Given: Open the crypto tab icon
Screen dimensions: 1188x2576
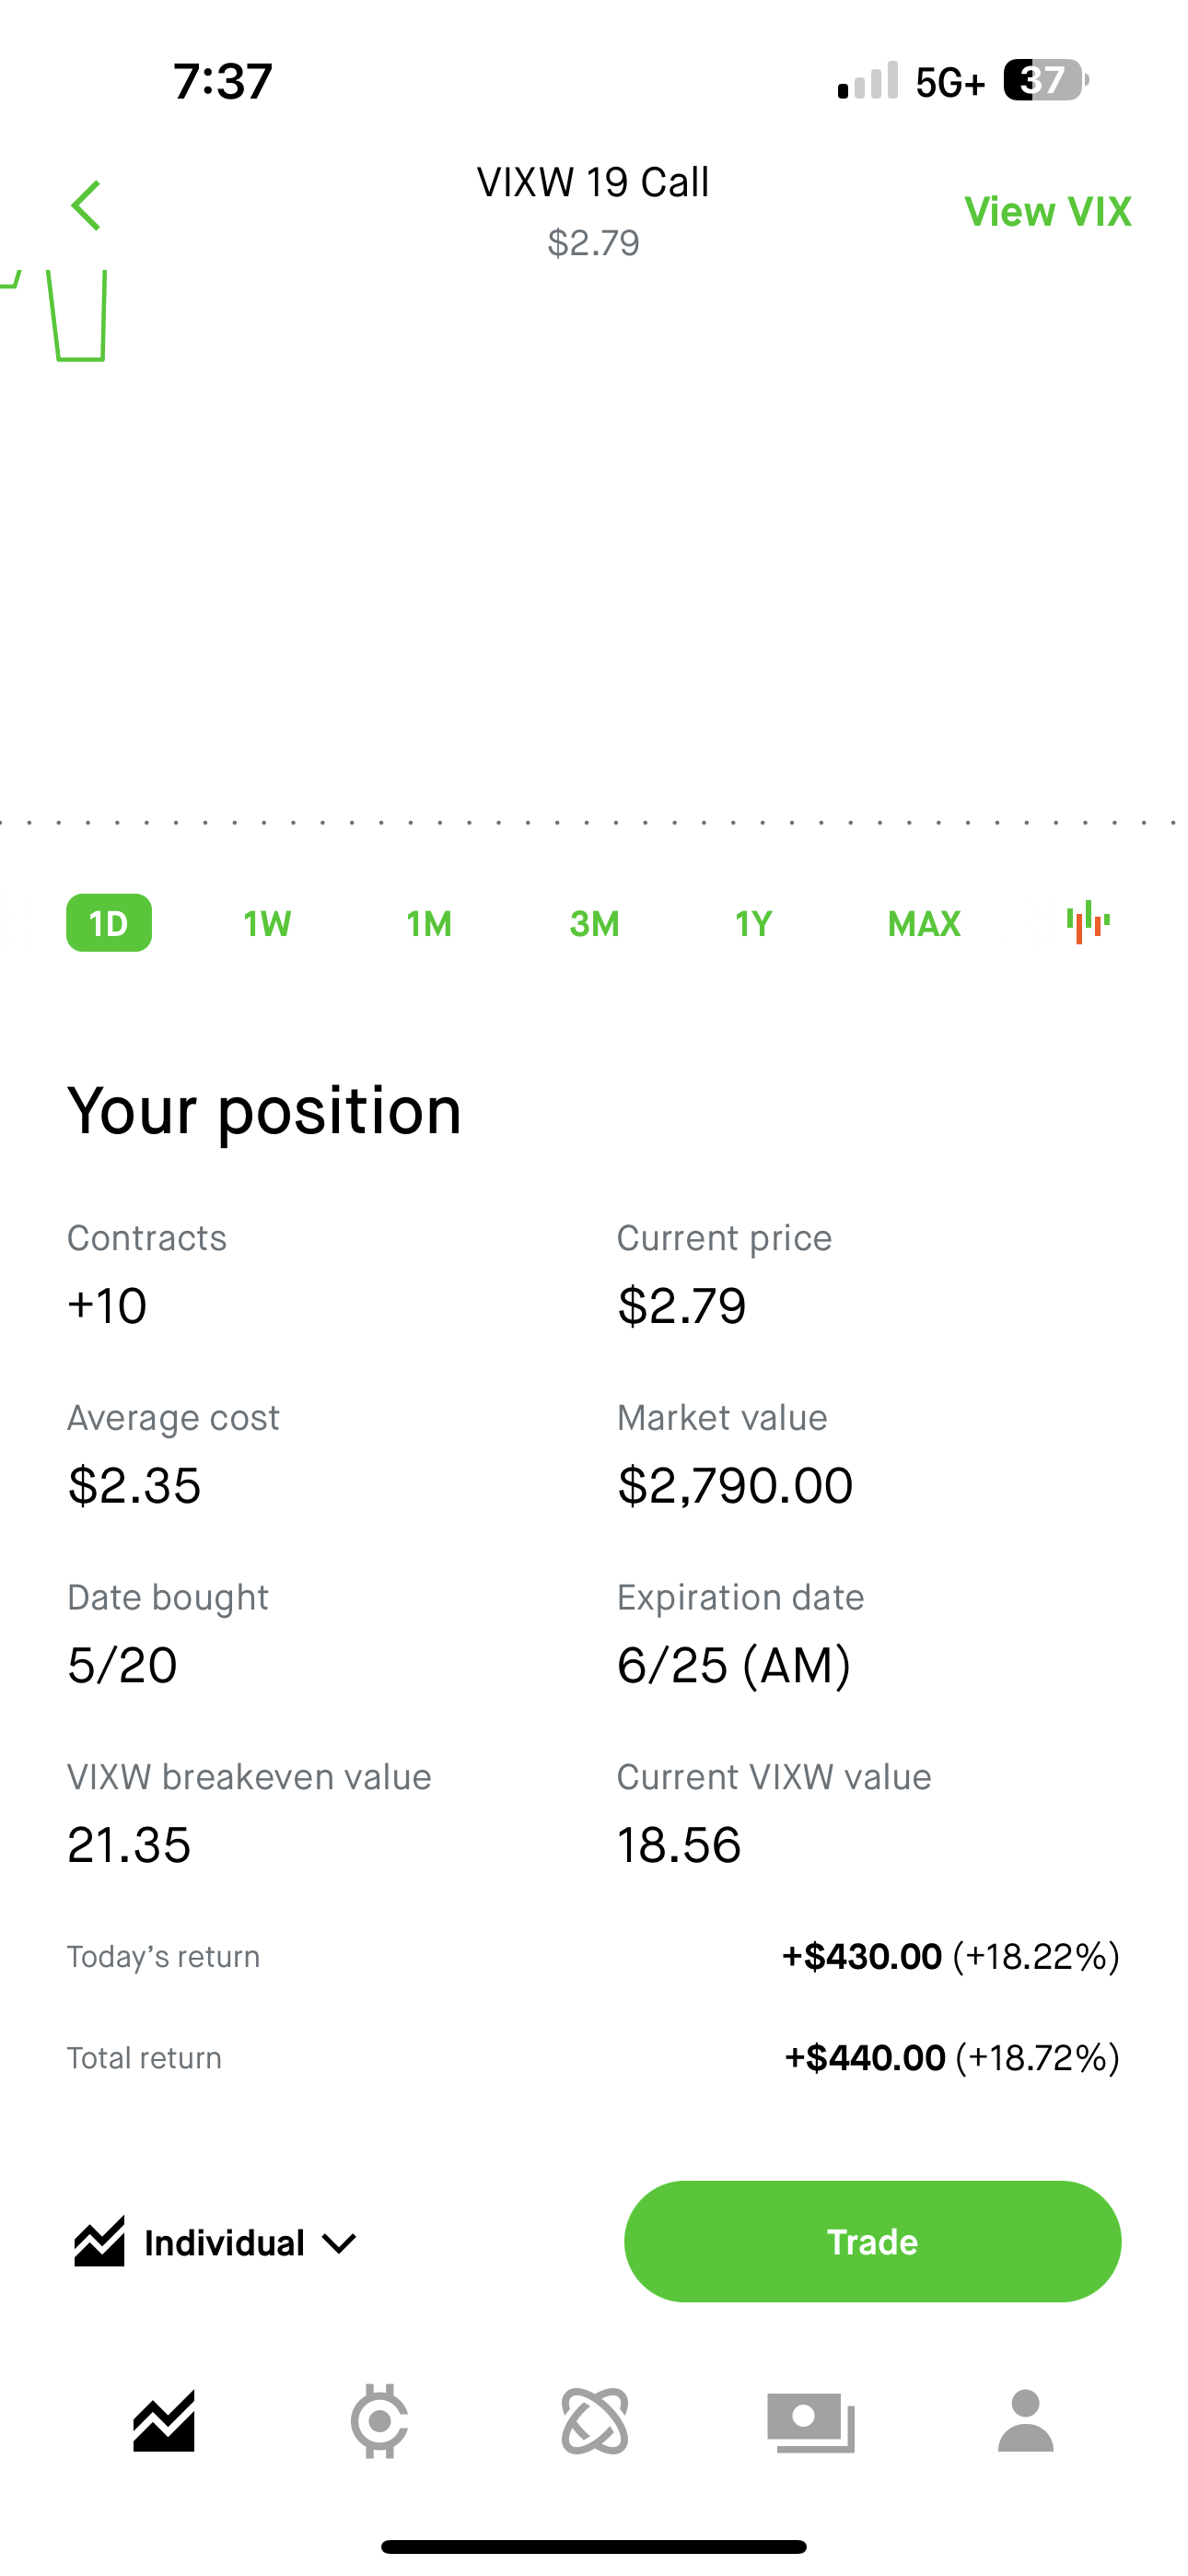Looking at the screenshot, I should tap(379, 2421).
